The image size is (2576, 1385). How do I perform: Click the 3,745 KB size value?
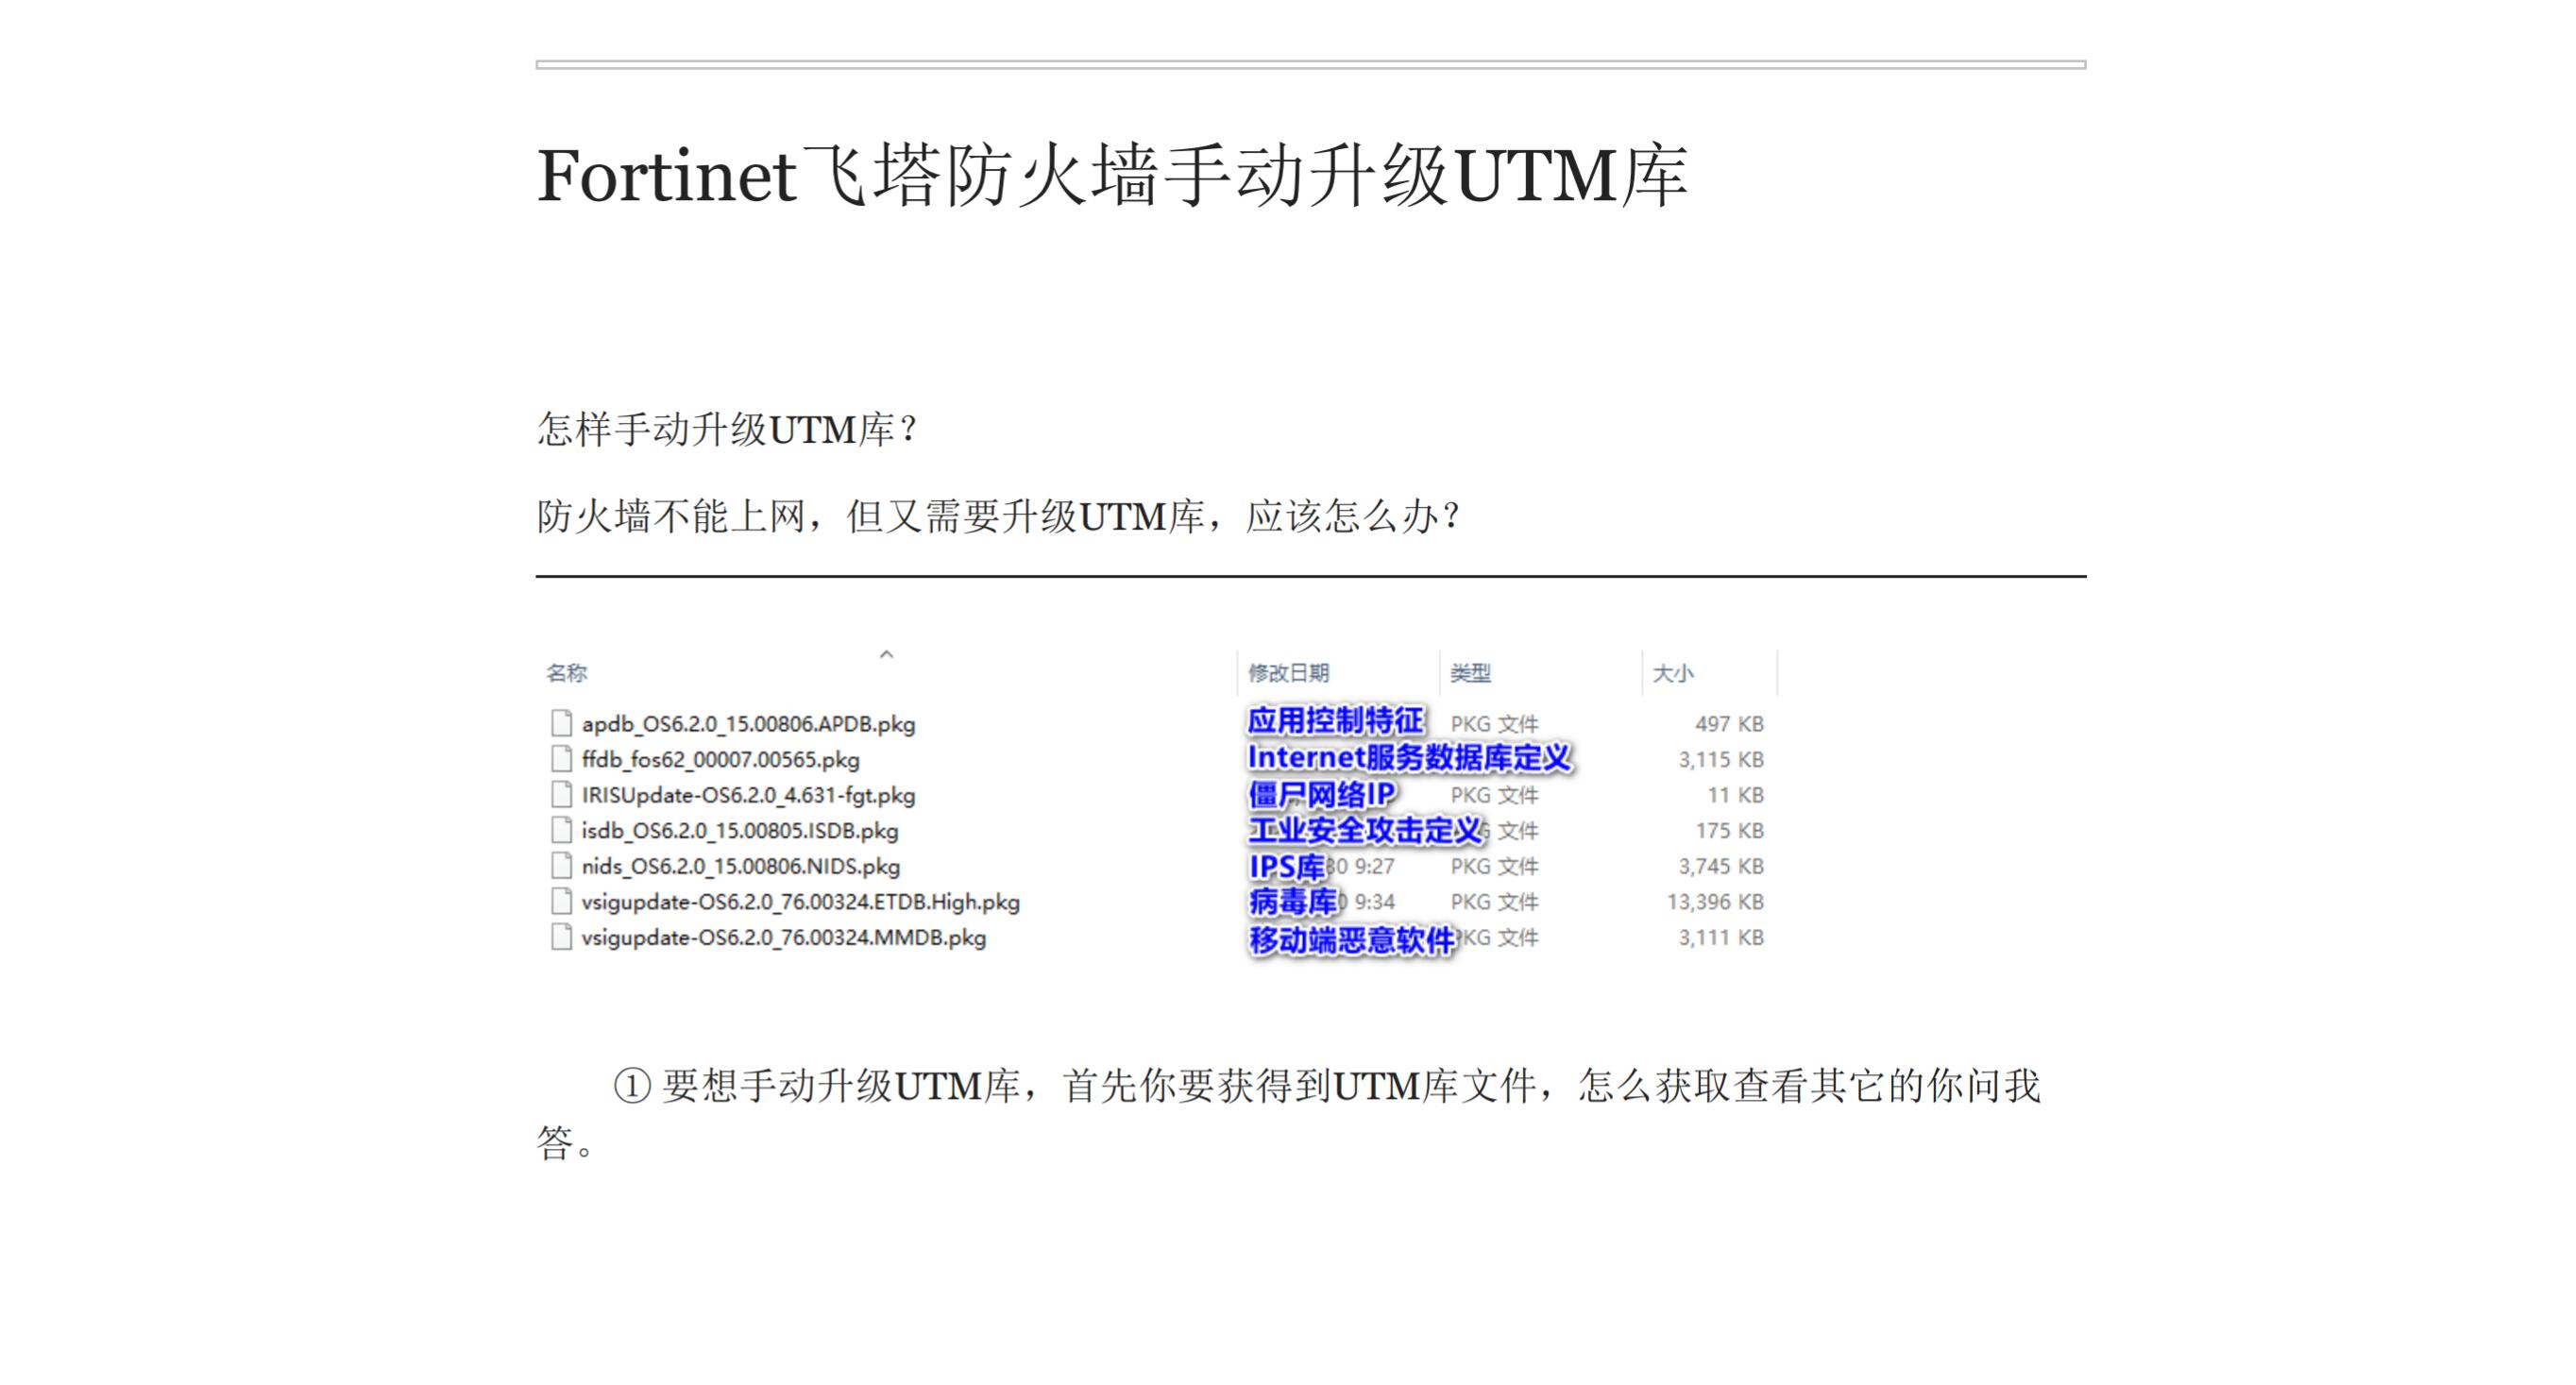click(x=1721, y=867)
